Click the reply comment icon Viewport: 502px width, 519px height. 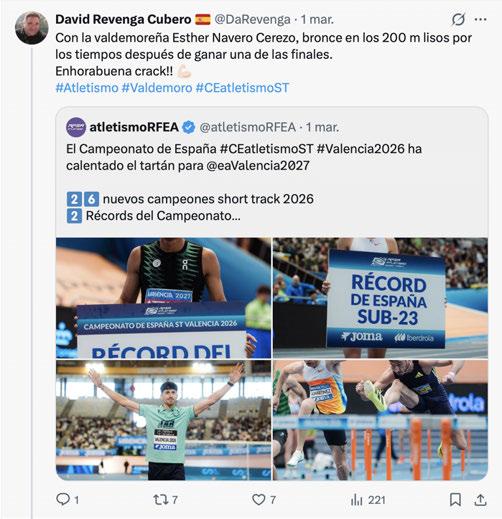click(63, 499)
